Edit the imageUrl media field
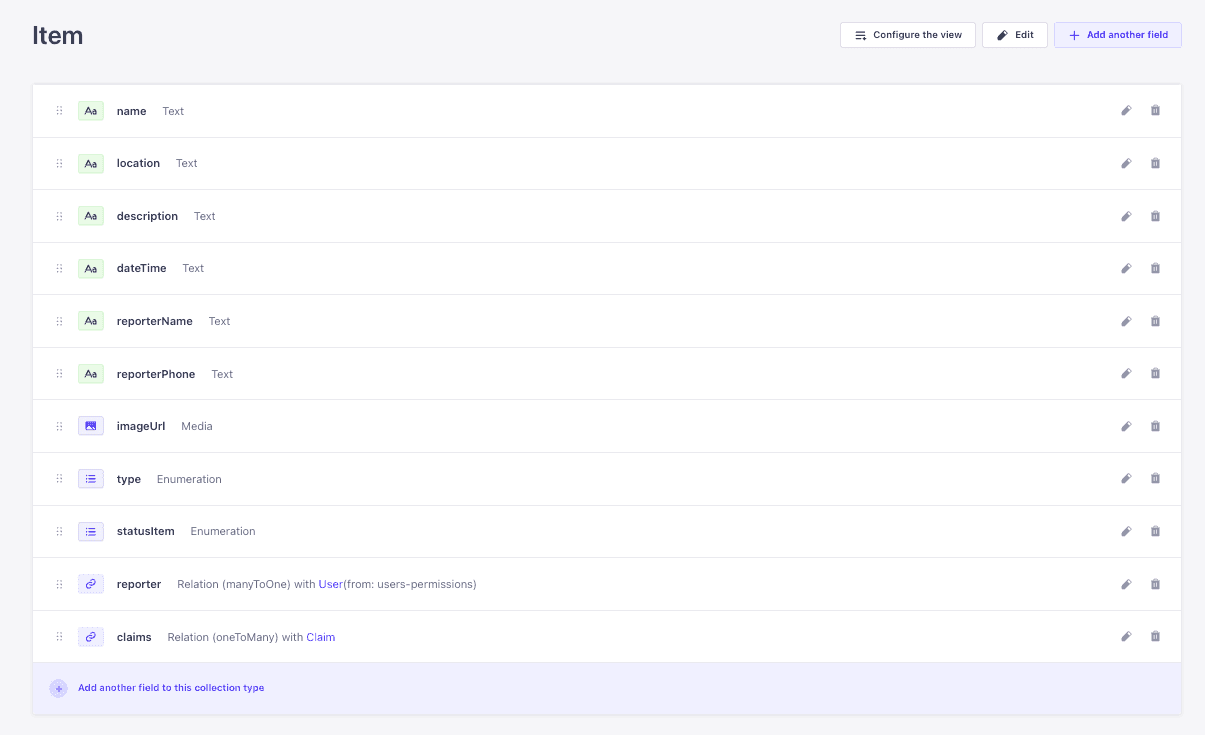Image resolution: width=1205 pixels, height=735 pixels. point(1126,426)
